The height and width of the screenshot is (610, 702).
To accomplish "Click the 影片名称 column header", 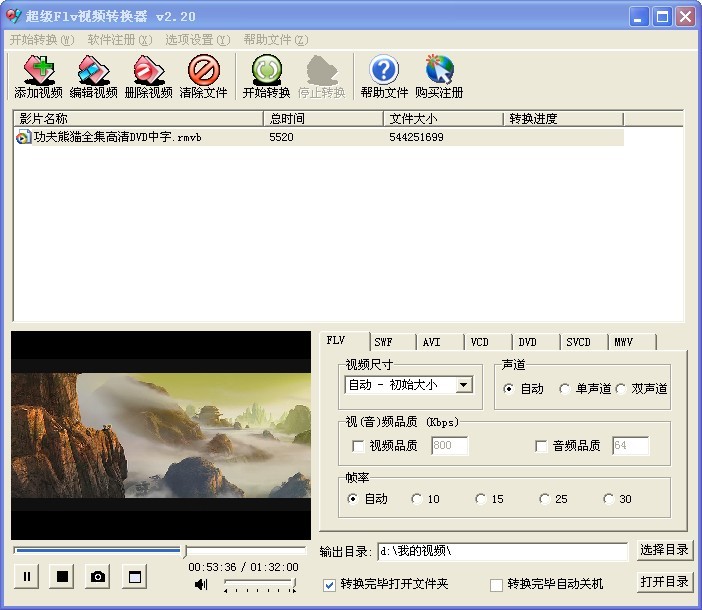I will 138,119.
